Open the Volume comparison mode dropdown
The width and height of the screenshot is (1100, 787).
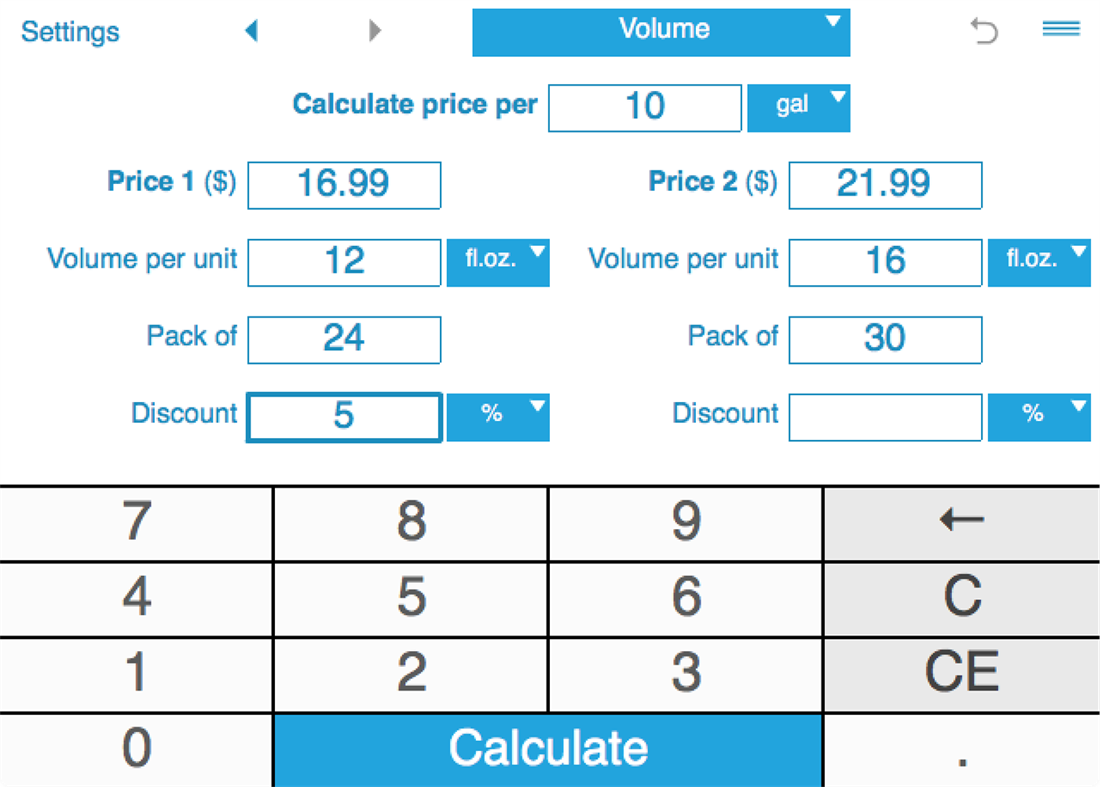click(x=661, y=31)
